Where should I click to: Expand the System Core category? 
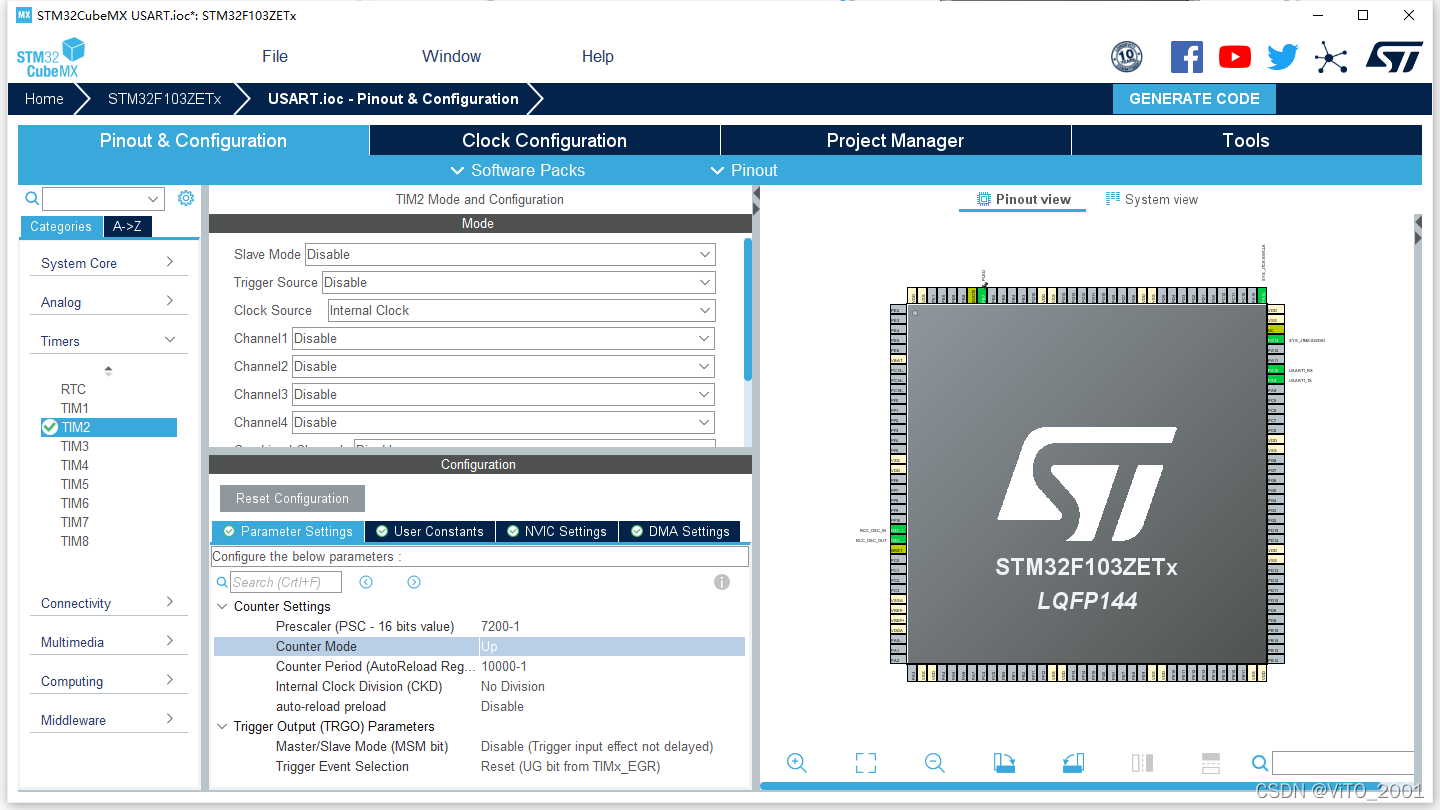coord(108,263)
